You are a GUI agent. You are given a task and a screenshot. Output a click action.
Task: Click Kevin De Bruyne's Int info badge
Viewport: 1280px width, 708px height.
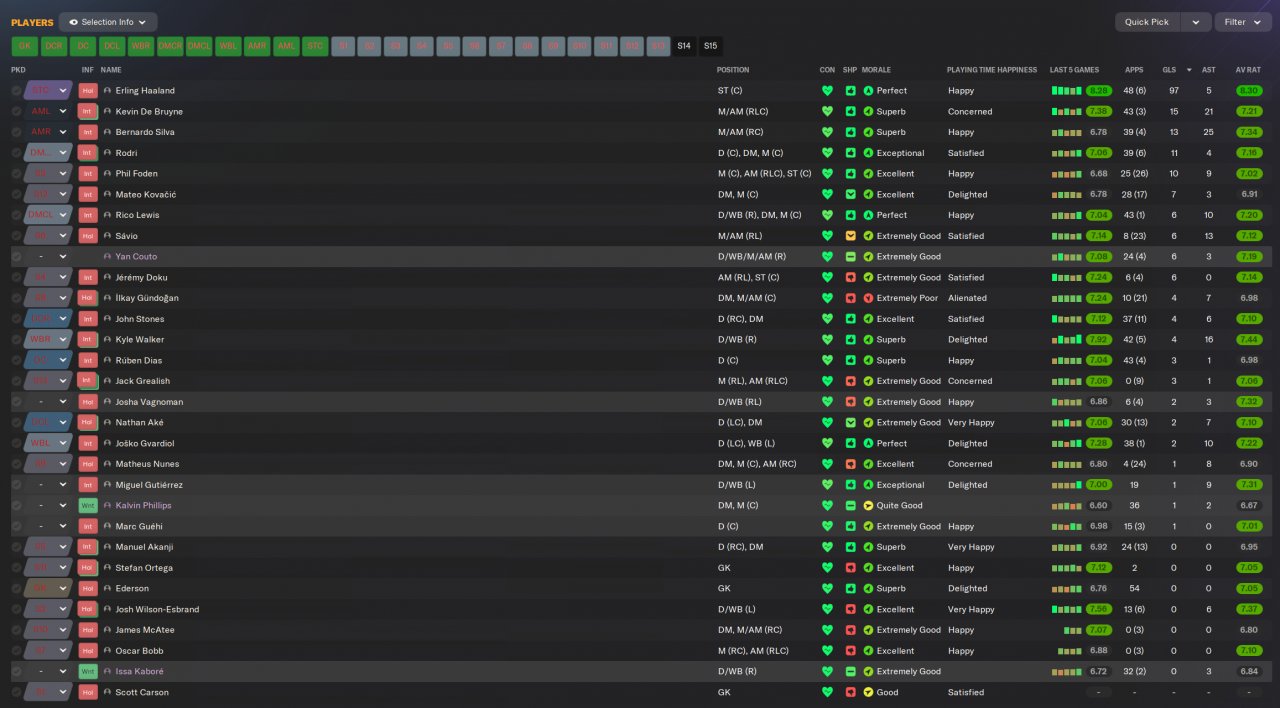tap(88, 111)
